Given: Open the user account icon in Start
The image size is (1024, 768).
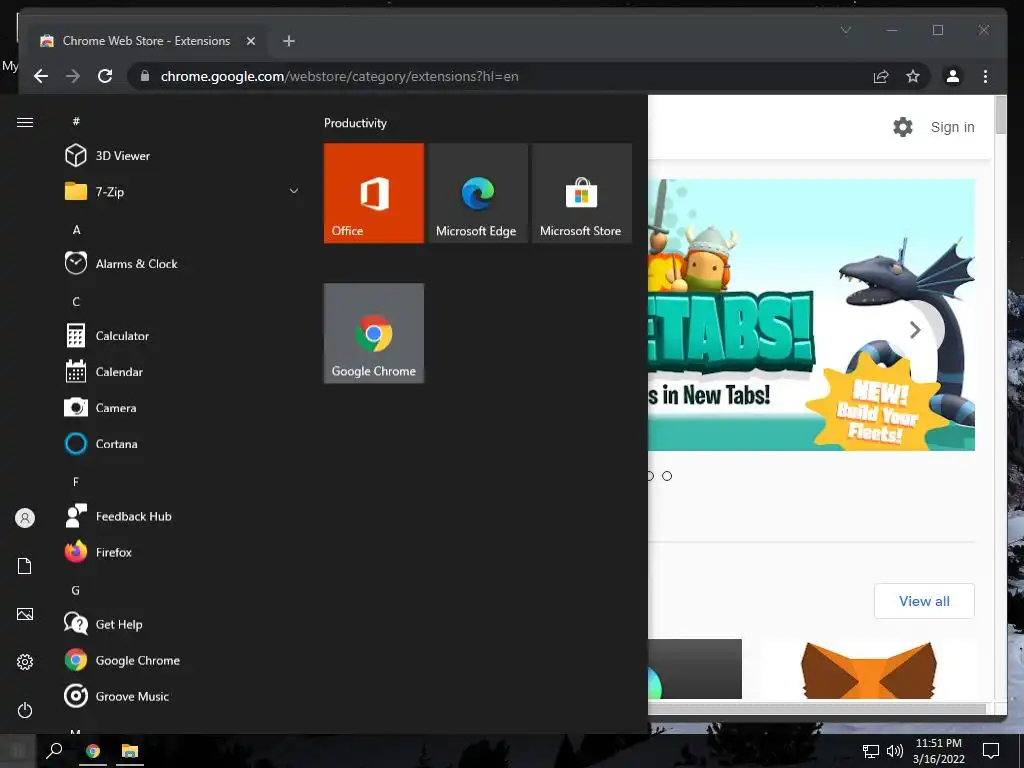Looking at the screenshot, I should point(25,518).
